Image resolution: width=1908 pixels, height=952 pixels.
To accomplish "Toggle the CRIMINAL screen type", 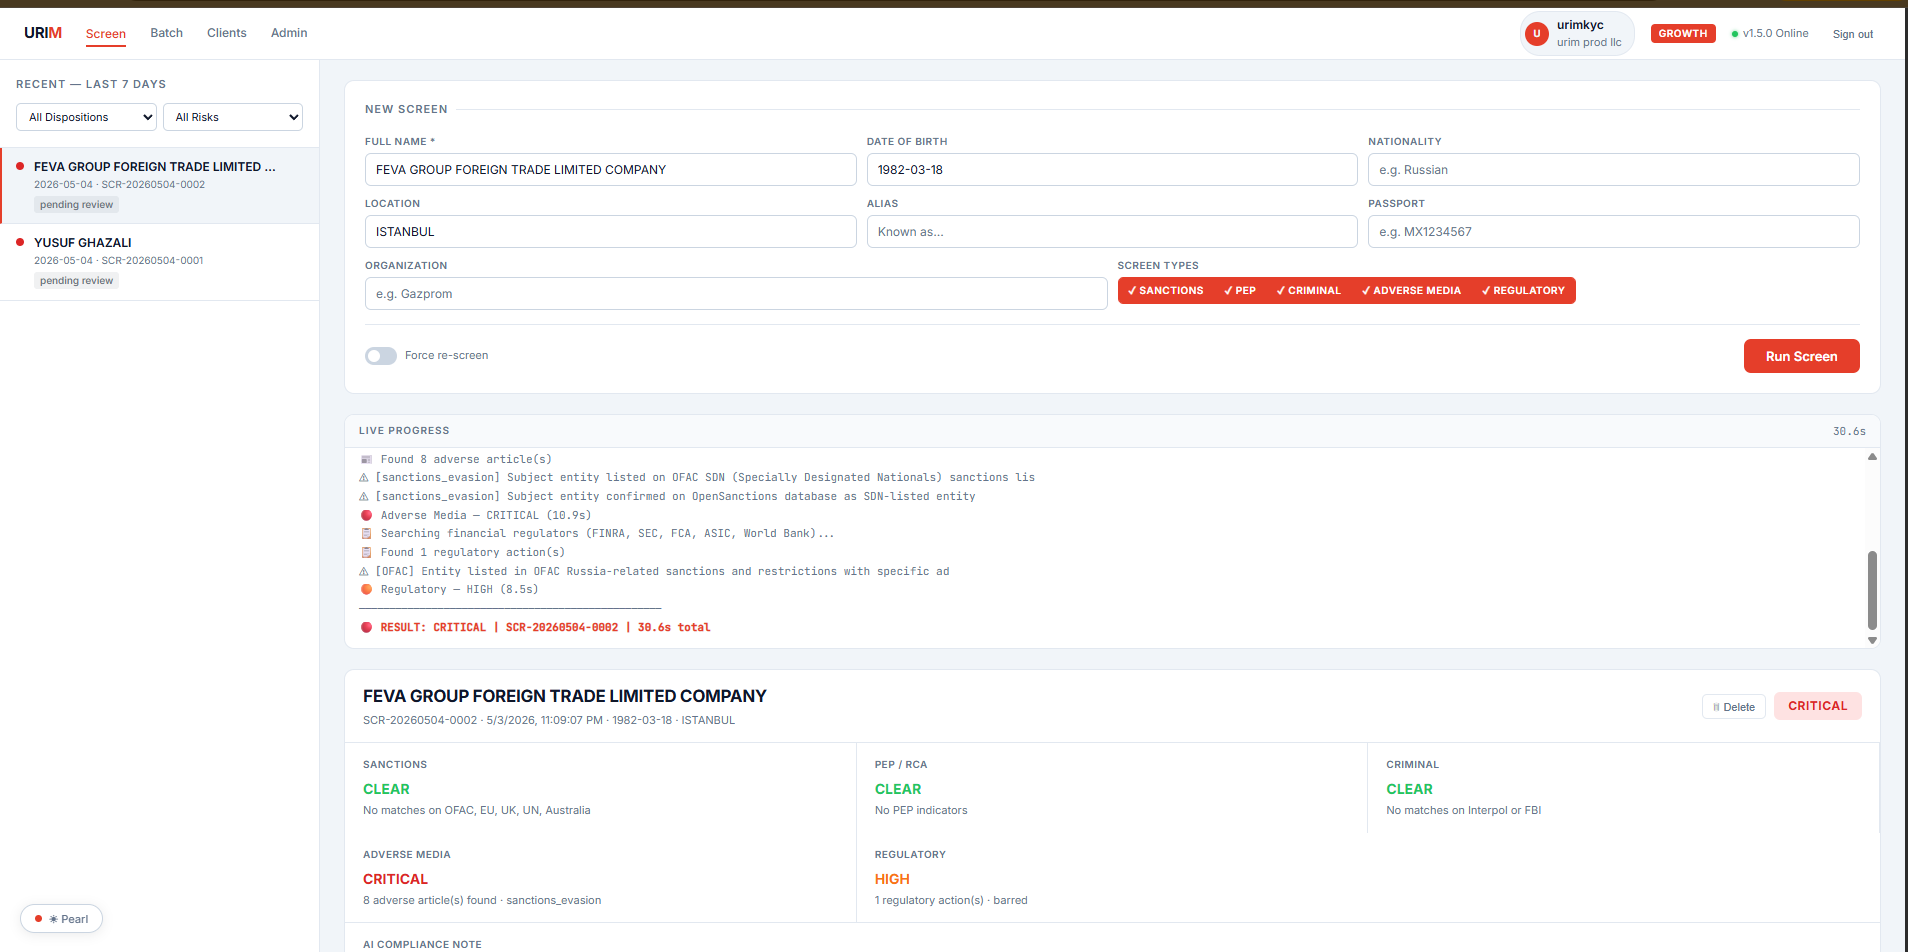I will [1308, 290].
